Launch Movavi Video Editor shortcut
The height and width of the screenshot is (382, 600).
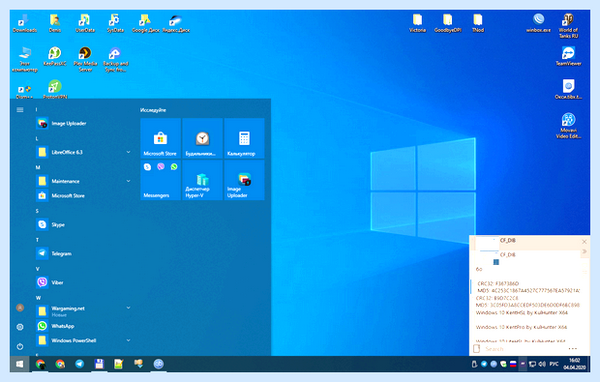[x=568, y=125]
